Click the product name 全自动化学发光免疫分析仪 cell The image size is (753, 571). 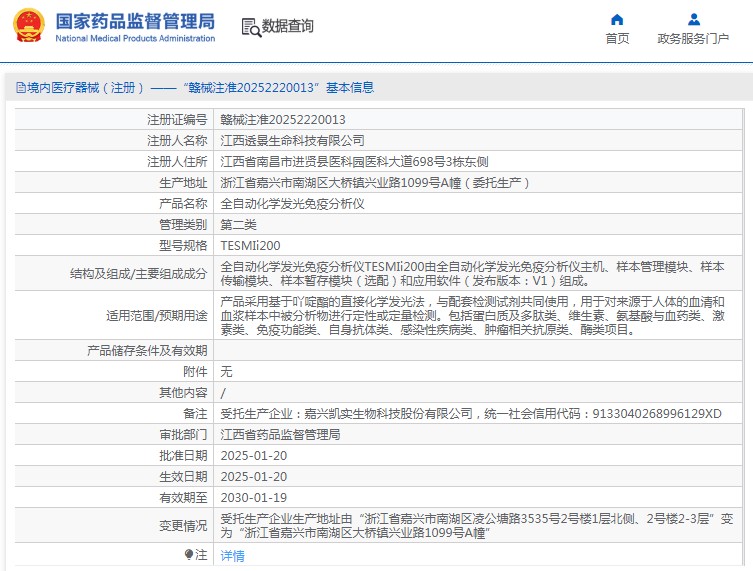pyautogui.click(x=292, y=203)
